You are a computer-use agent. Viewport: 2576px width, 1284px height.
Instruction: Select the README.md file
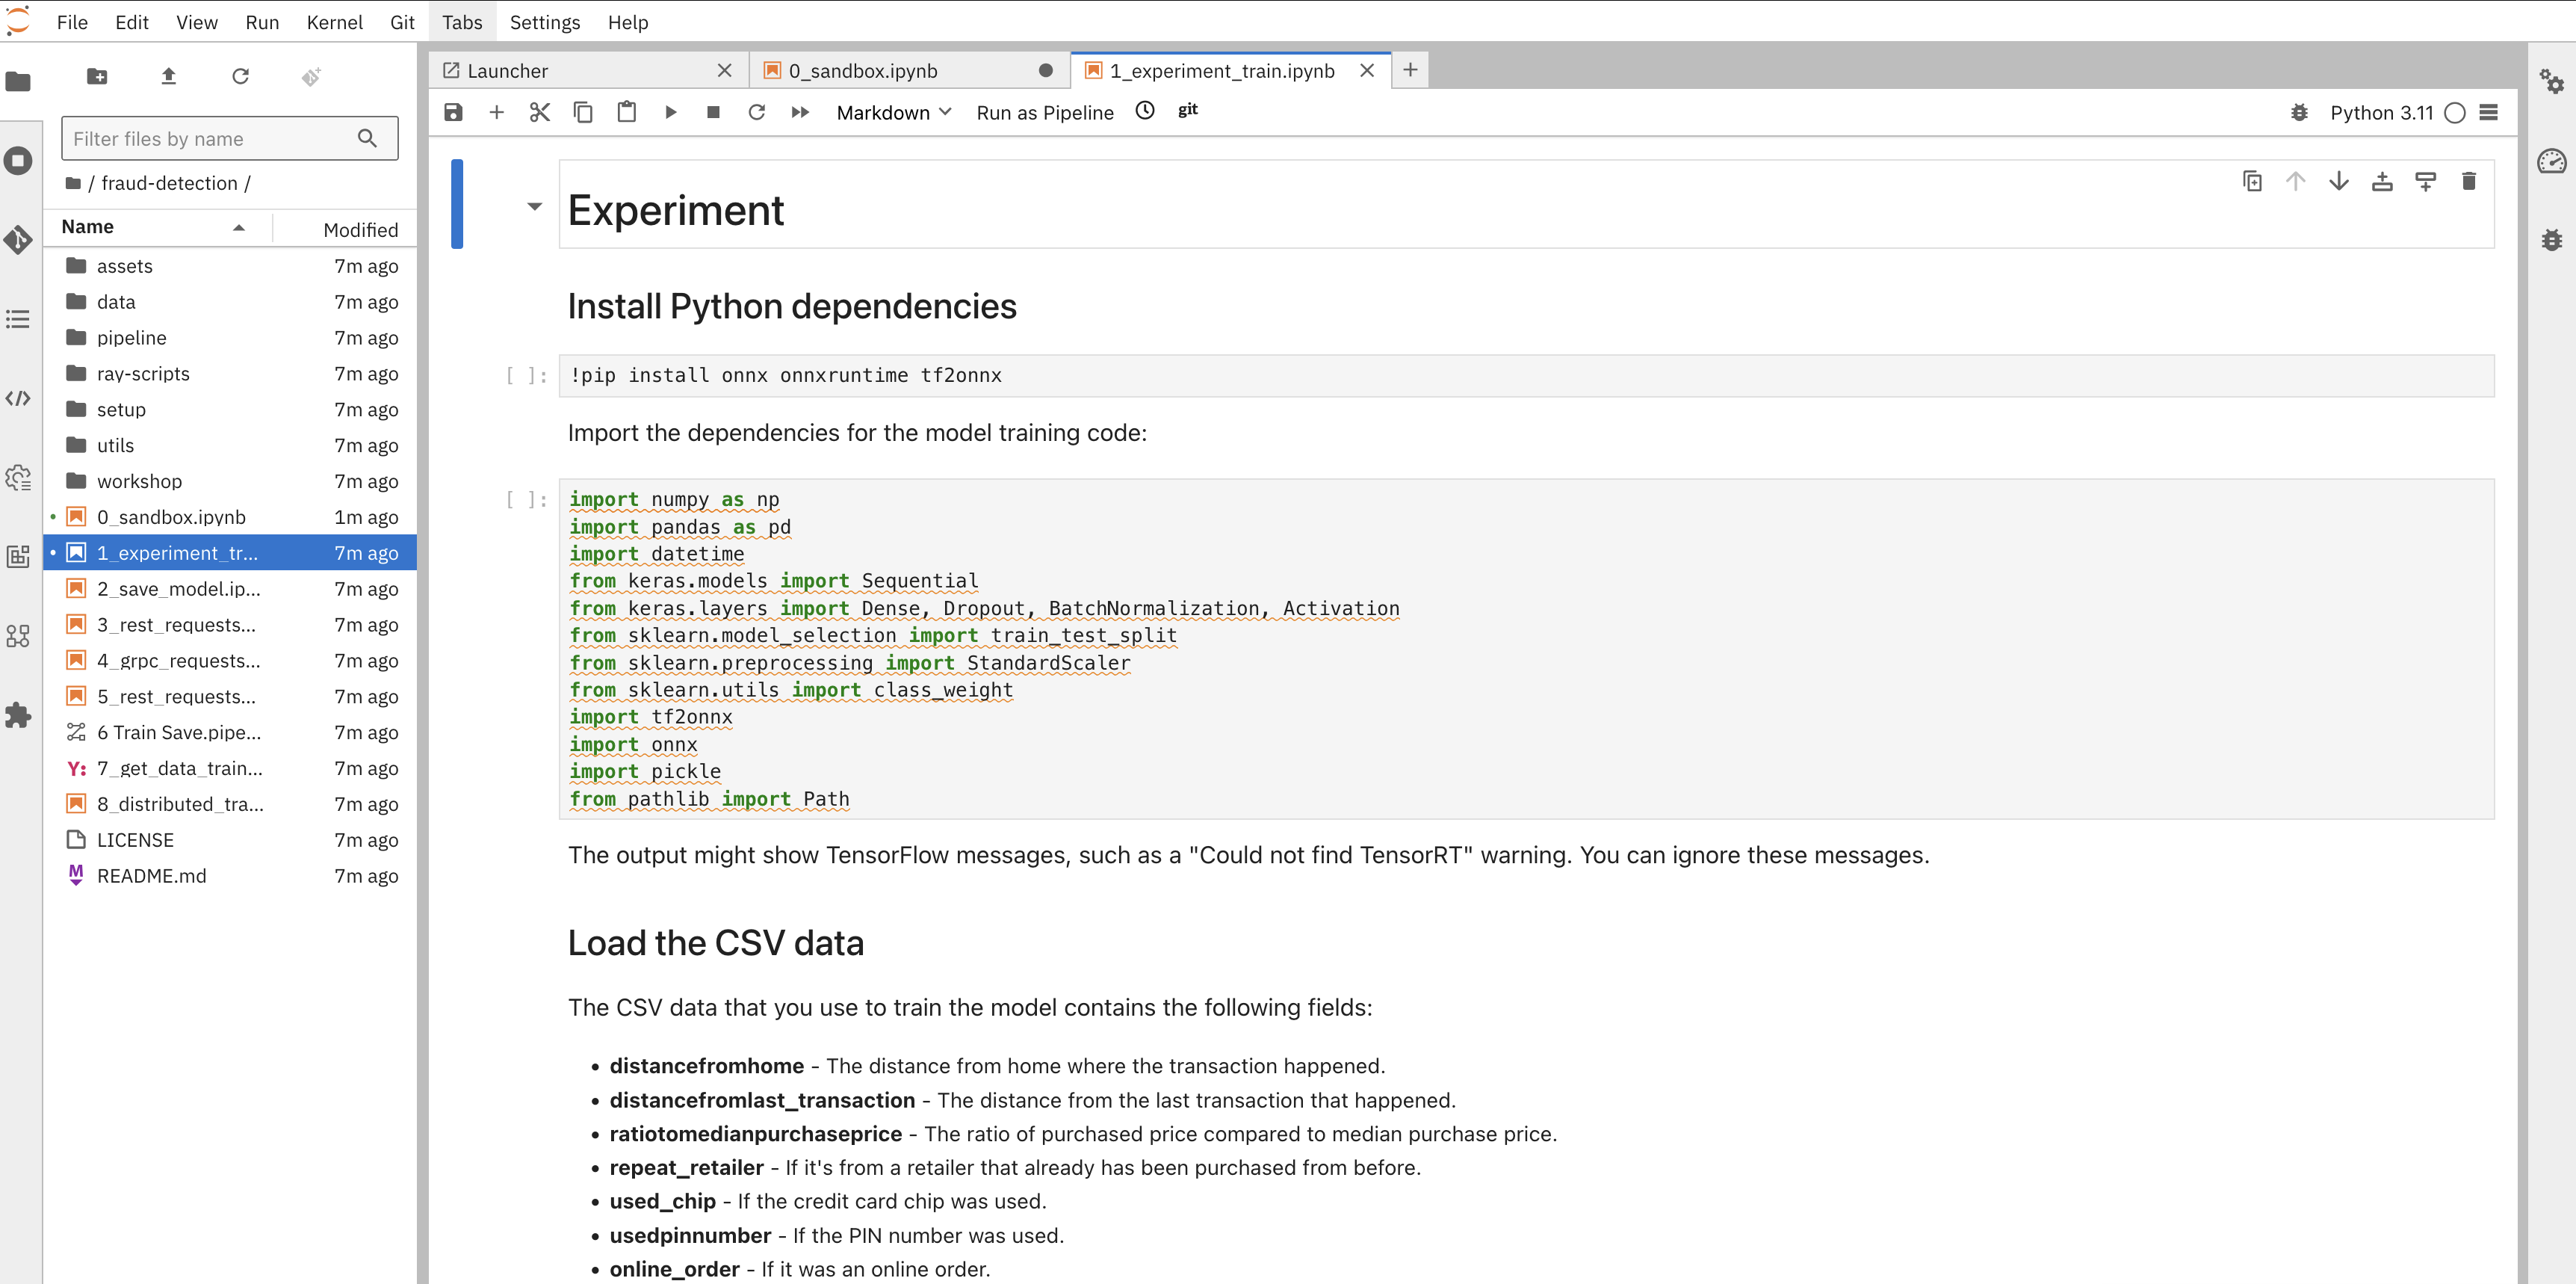[230, 876]
